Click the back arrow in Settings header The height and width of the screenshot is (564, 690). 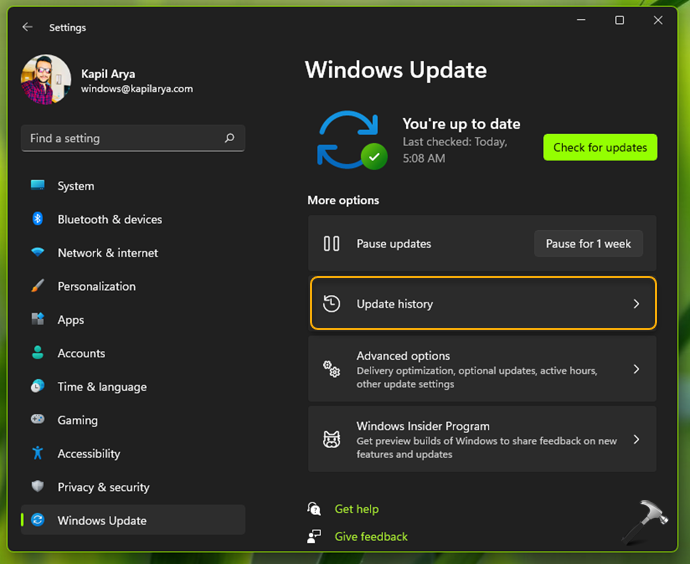coord(27,27)
